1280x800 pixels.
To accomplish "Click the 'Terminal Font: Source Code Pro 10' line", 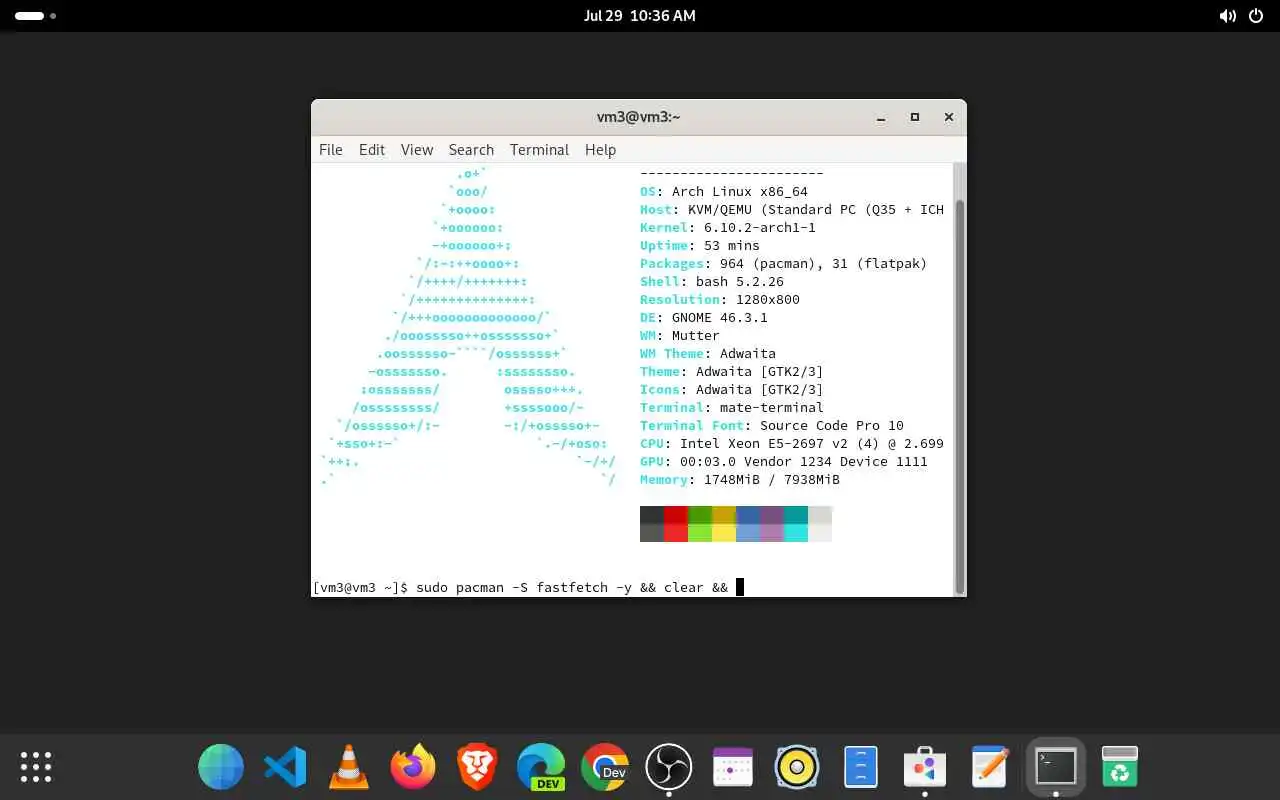I will click(x=772, y=425).
